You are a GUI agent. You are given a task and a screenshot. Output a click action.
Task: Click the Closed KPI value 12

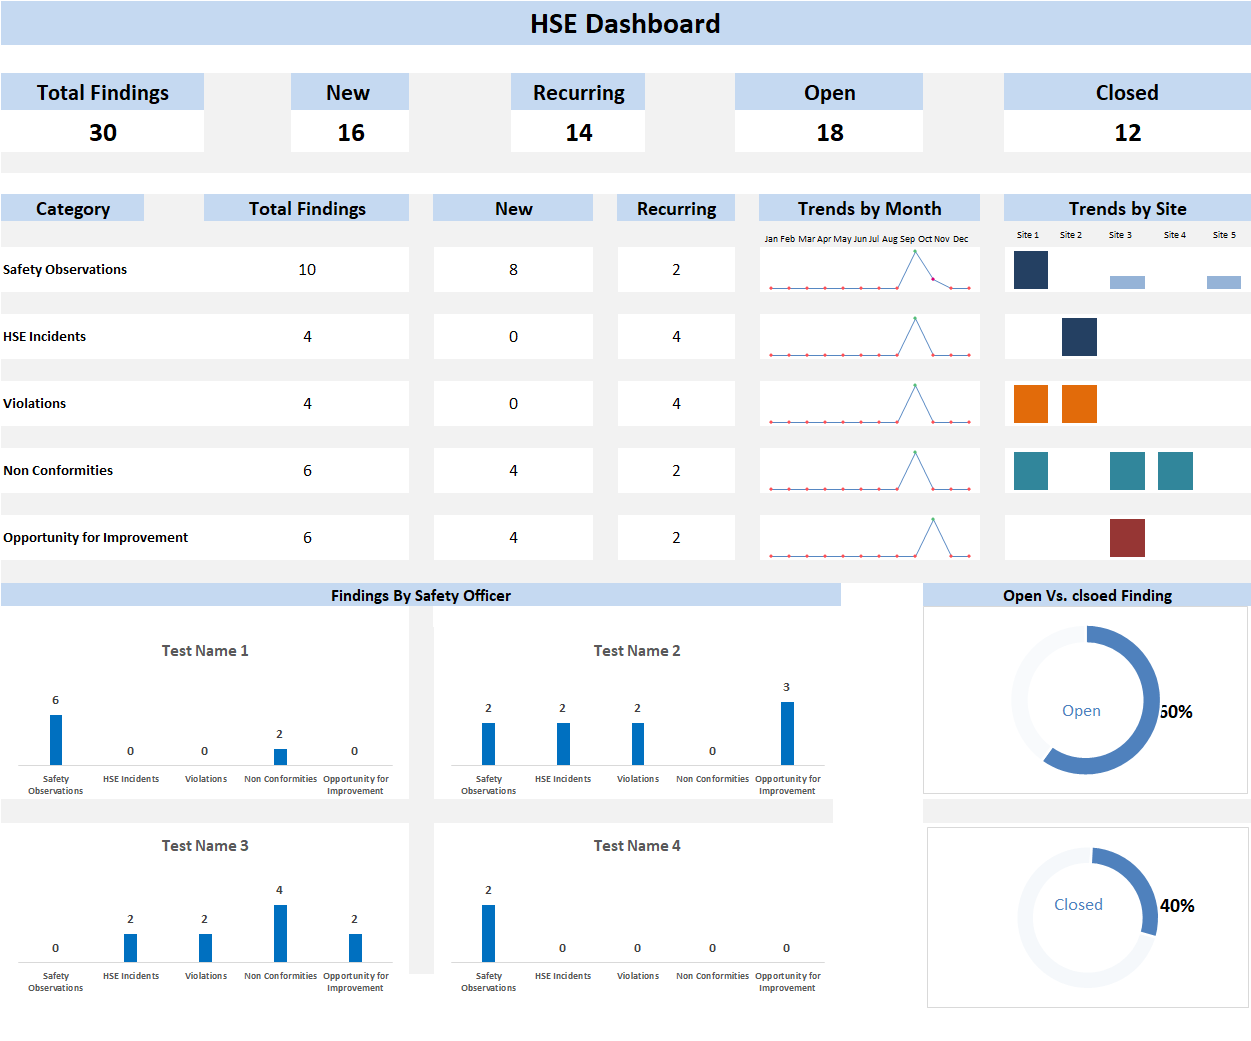[x=1128, y=132]
